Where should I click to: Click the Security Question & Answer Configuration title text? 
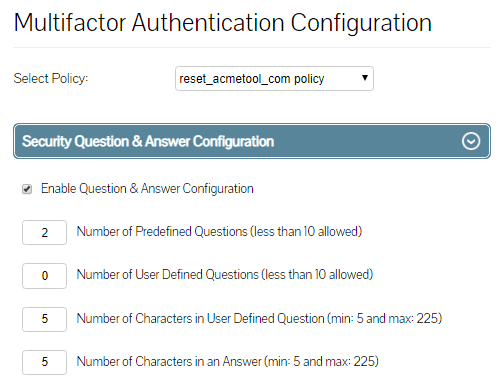click(x=148, y=141)
